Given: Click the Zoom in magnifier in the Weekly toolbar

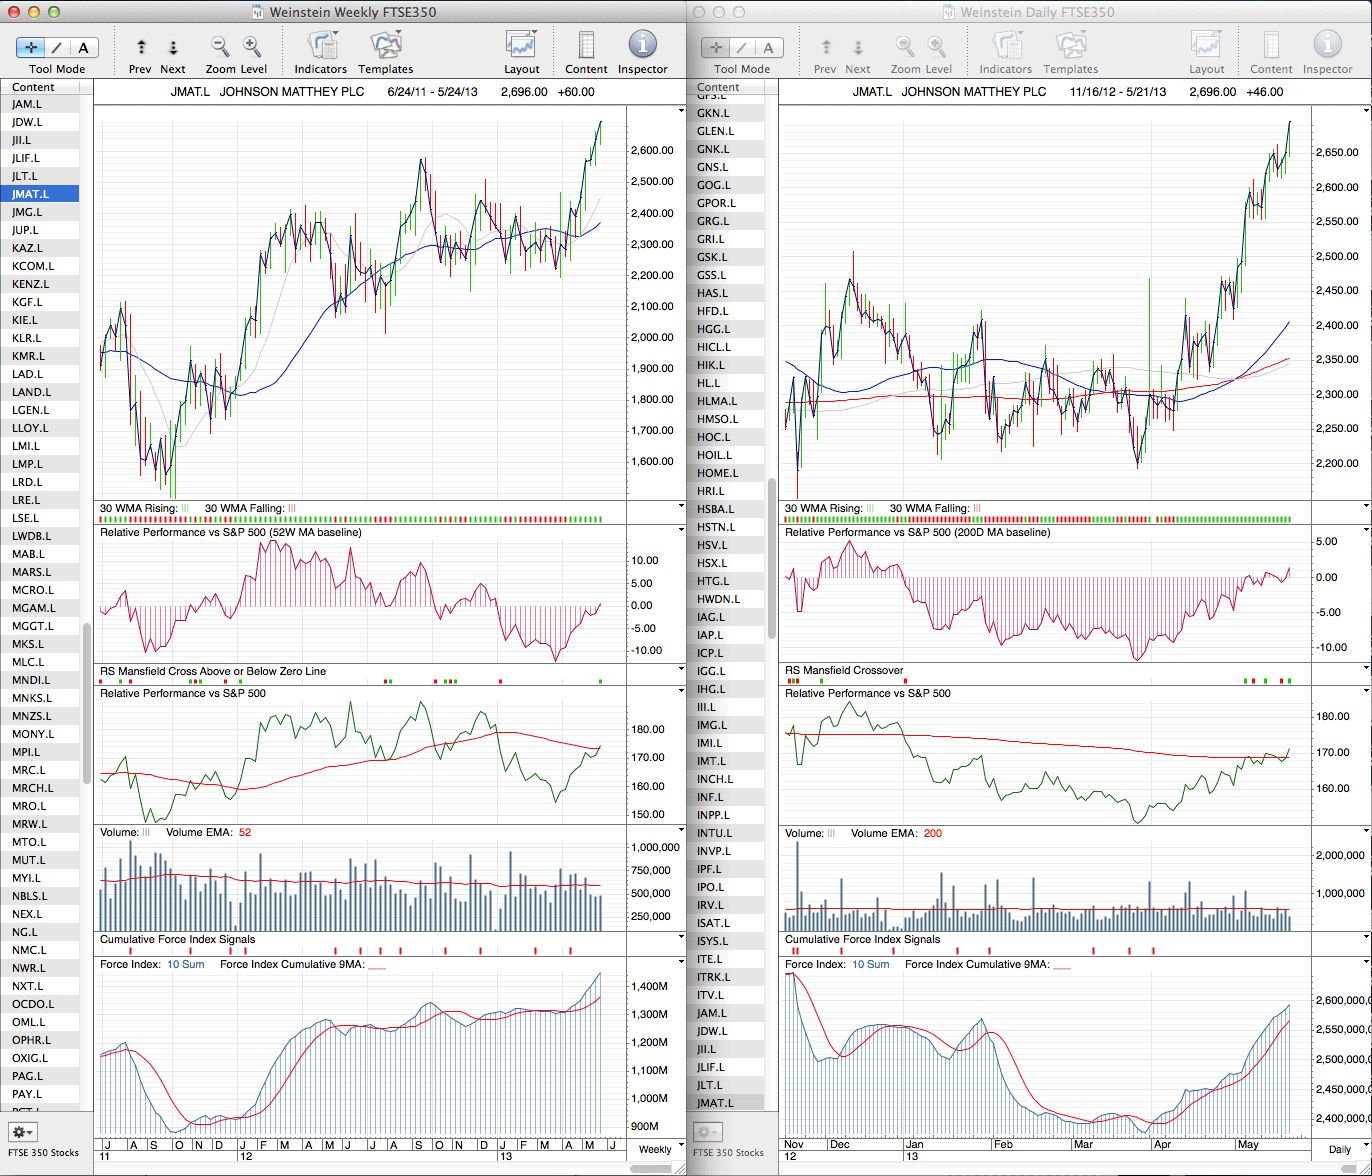Looking at the screenshot, I should point(252,46).
